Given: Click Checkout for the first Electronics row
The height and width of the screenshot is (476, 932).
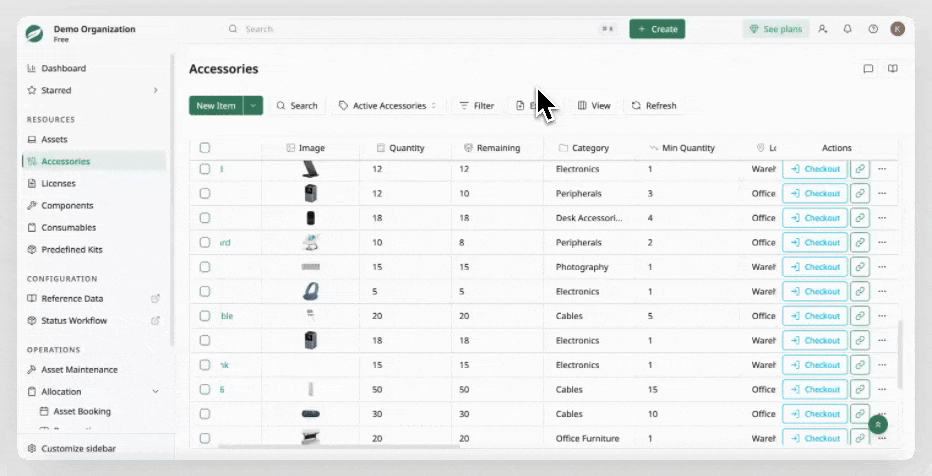Looking at the screenshot, I should click(814, 169).
